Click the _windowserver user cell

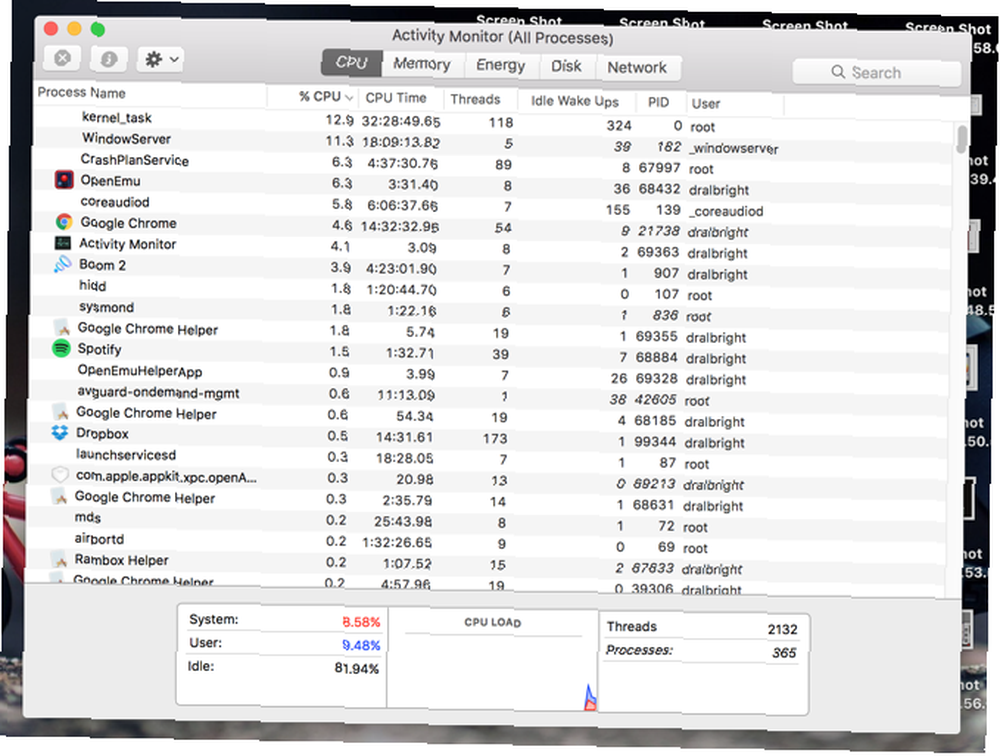(733, 148)
